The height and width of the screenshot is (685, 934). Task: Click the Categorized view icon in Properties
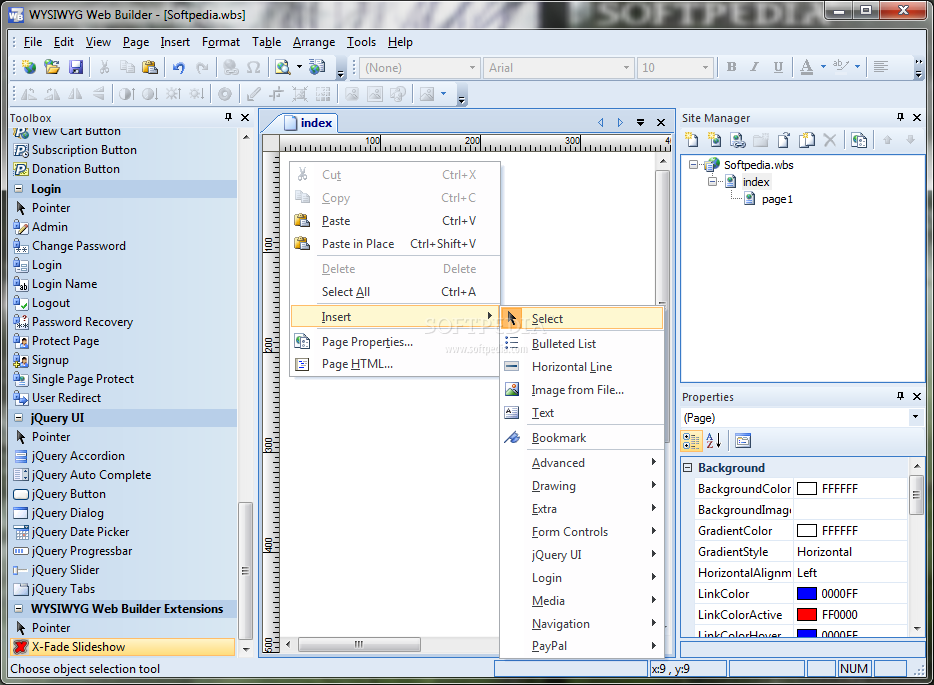point(691,441)
